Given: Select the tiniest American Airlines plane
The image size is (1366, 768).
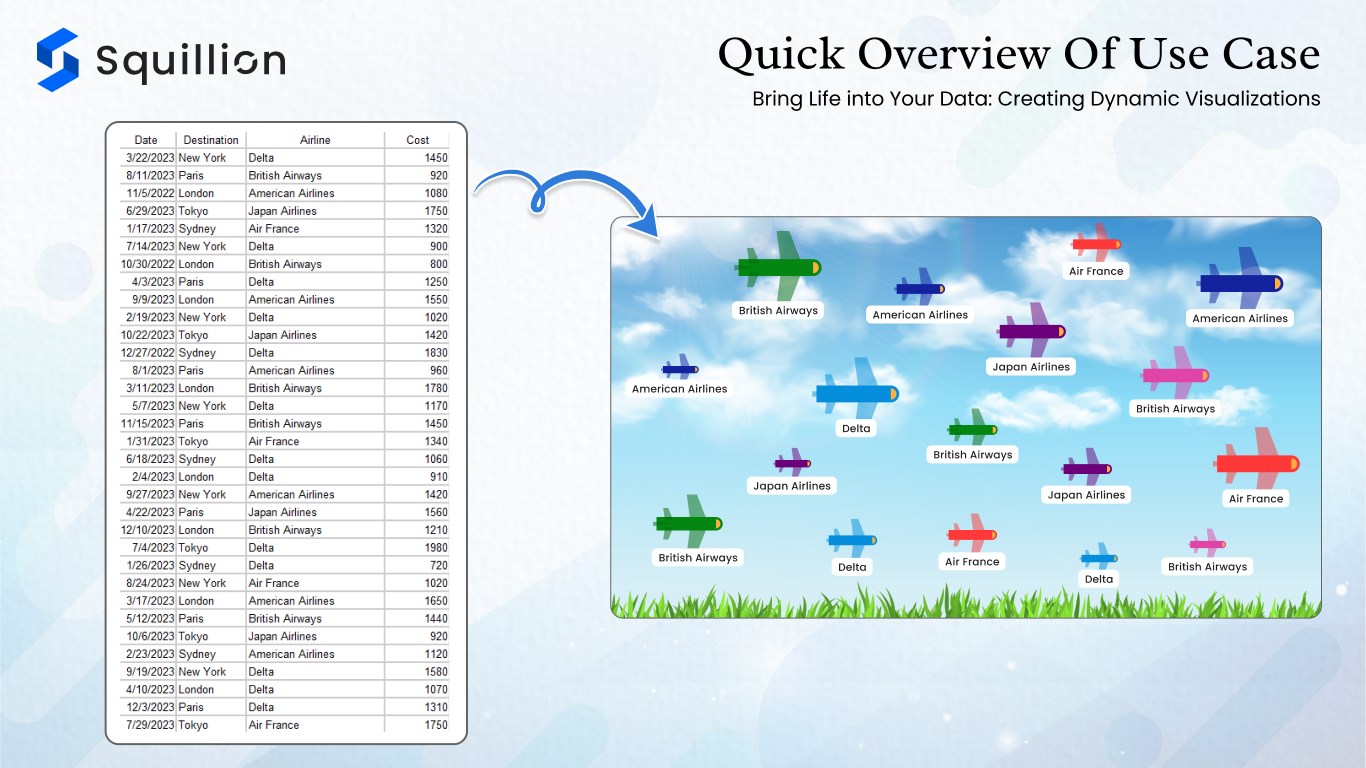Looking at the screenshot, I should [680, 368].
